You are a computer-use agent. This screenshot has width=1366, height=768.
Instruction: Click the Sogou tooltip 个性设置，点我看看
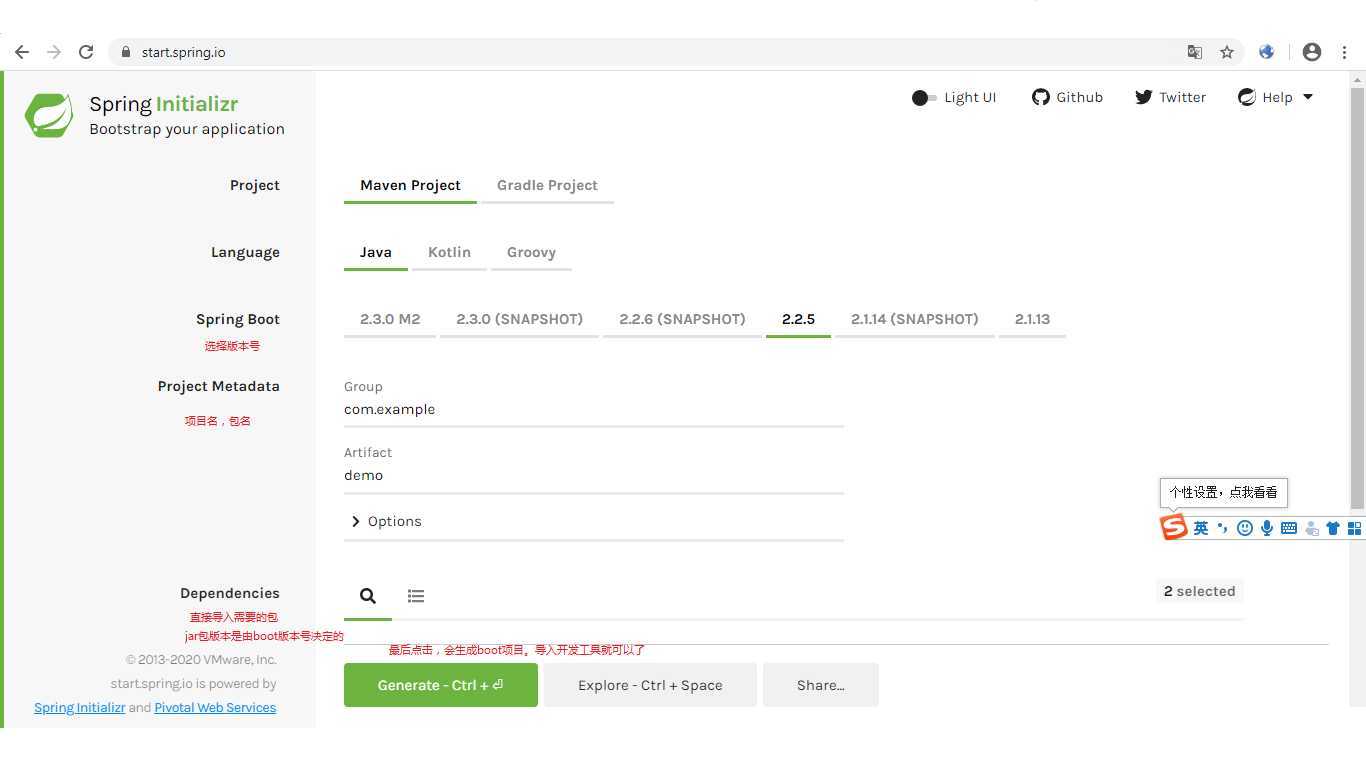pyautogui.click(x=1224, y=492)
